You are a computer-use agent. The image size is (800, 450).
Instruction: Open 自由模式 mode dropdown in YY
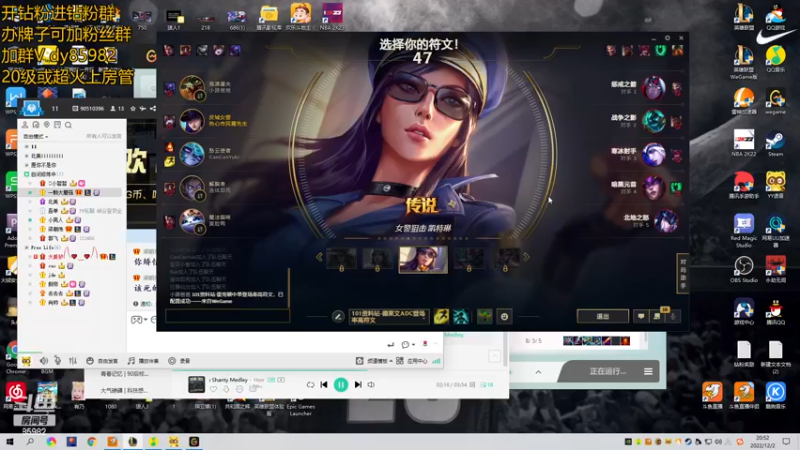pos(36,137)
